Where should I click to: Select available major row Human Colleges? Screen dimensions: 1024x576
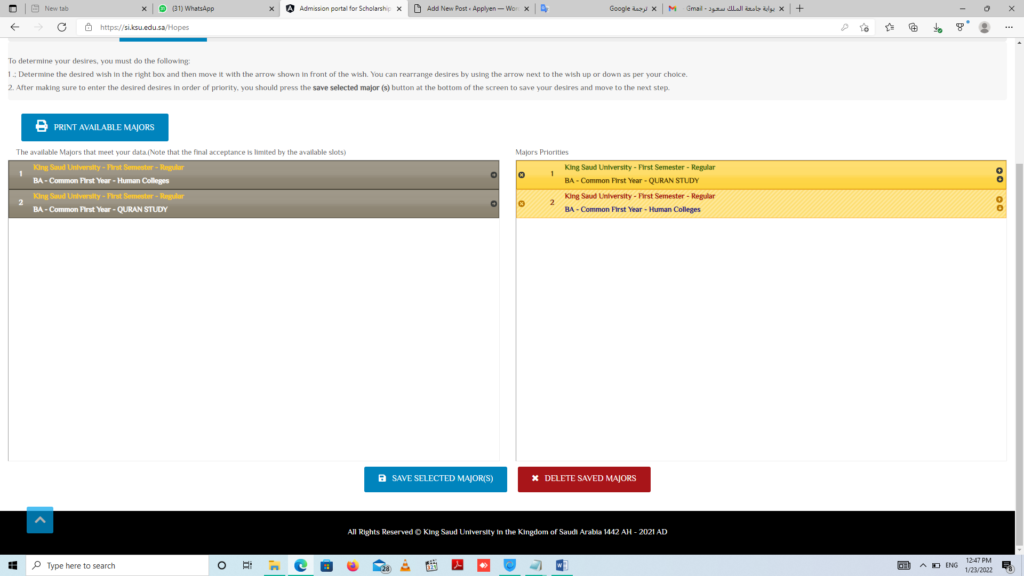pos(253,174)
